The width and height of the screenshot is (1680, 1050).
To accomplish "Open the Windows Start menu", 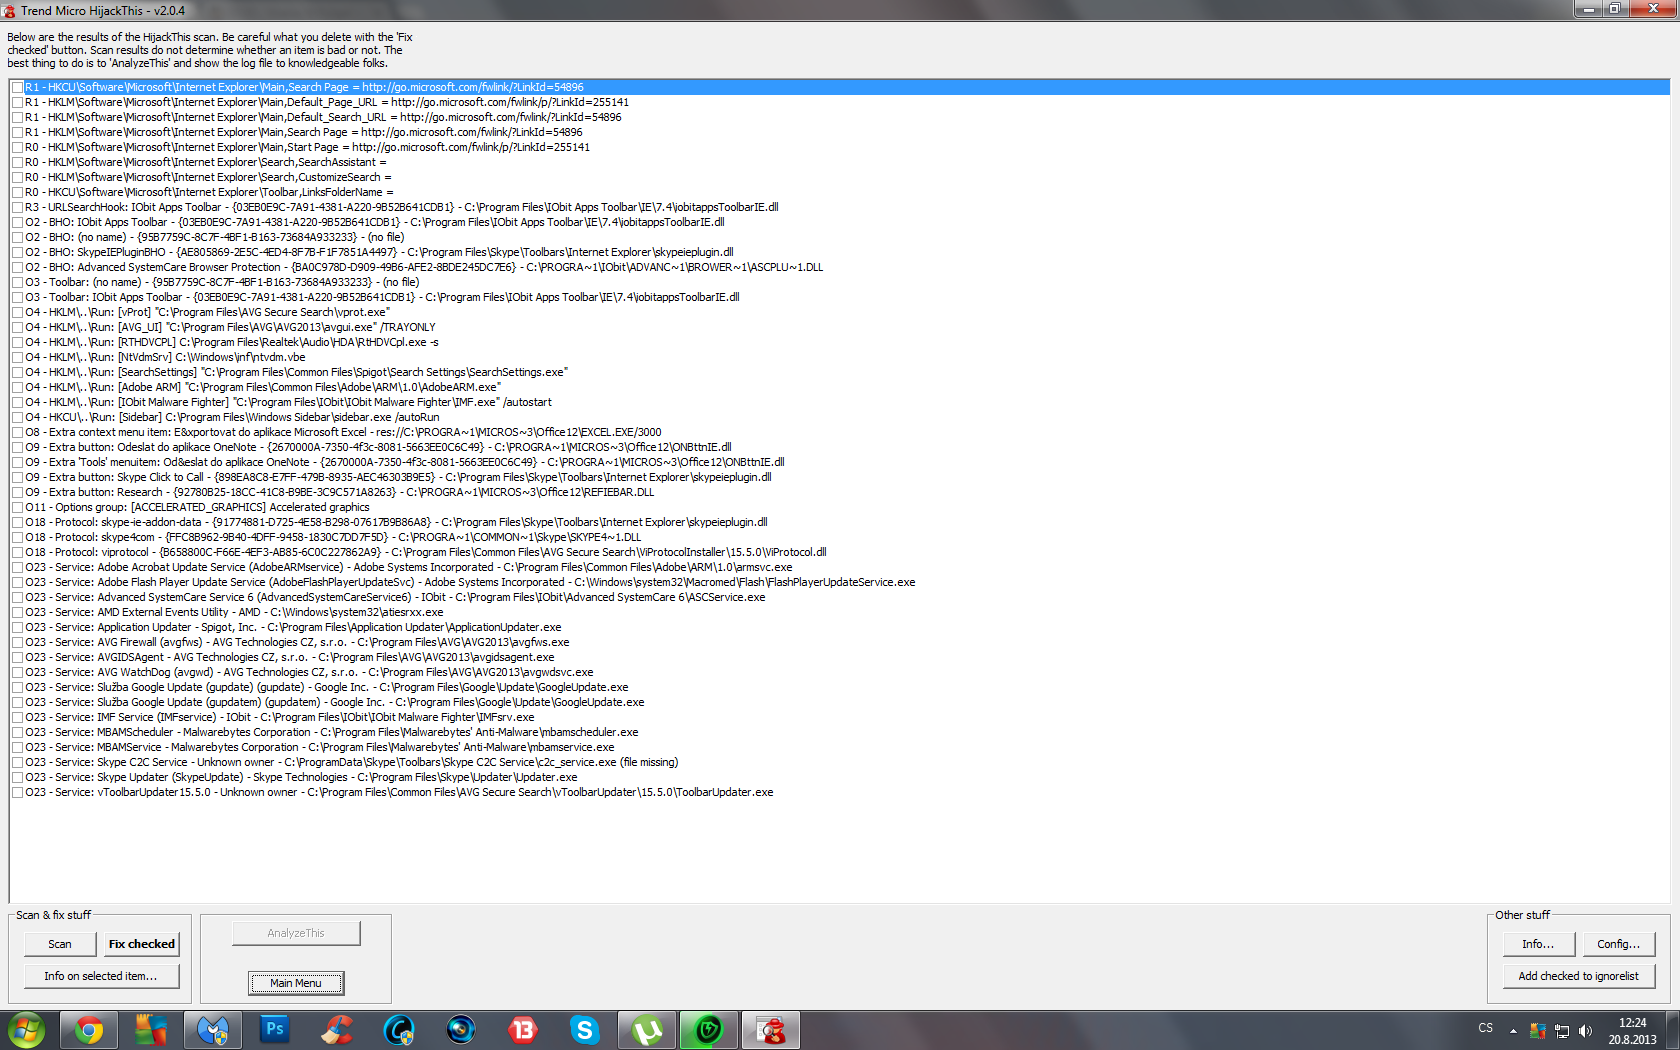I will pyautogui.click(x=26, y=1030).
